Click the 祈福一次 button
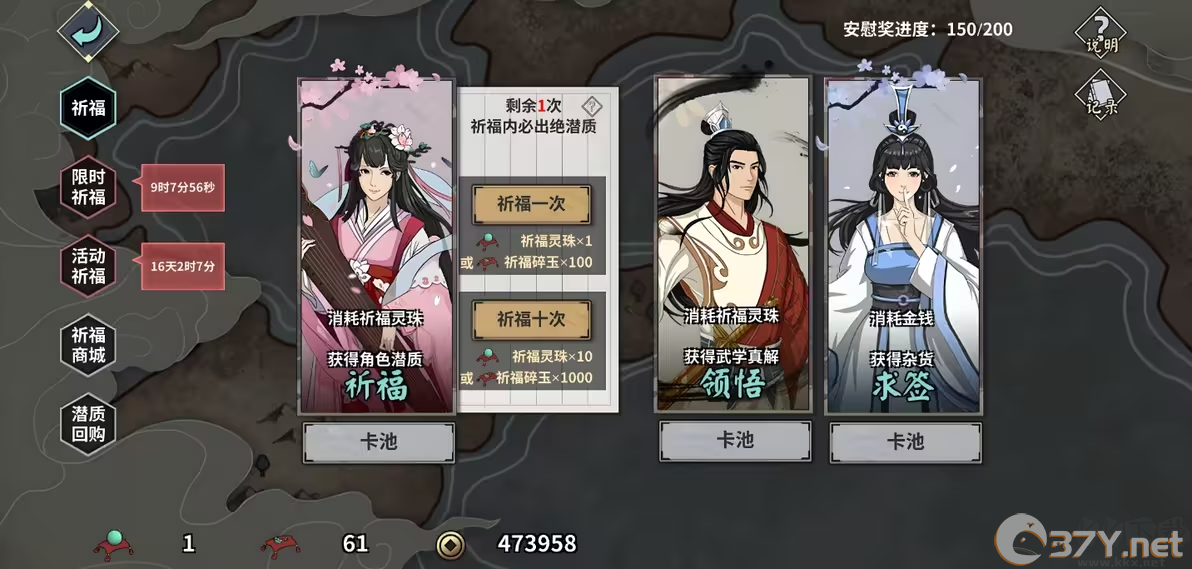Image resolution: width=1192 pixels, height=569 pixels. pos(531,204)
